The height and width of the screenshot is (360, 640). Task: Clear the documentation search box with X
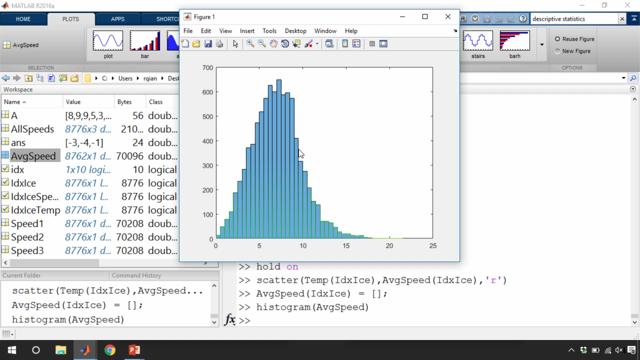tap(622, 19)
